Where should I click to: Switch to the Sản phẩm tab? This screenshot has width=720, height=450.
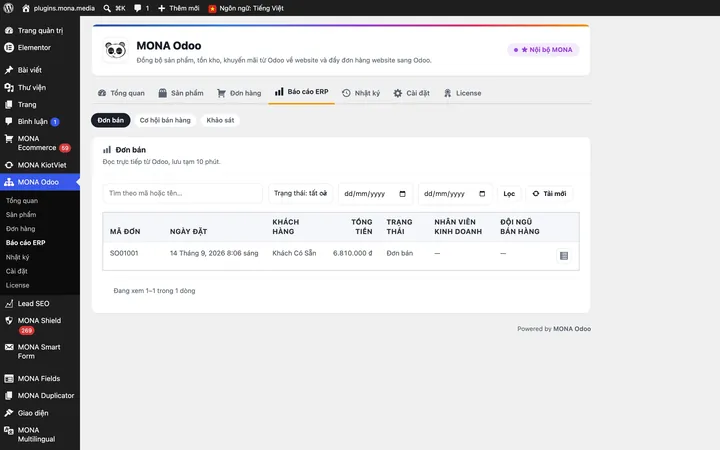[x=181, y=93]
